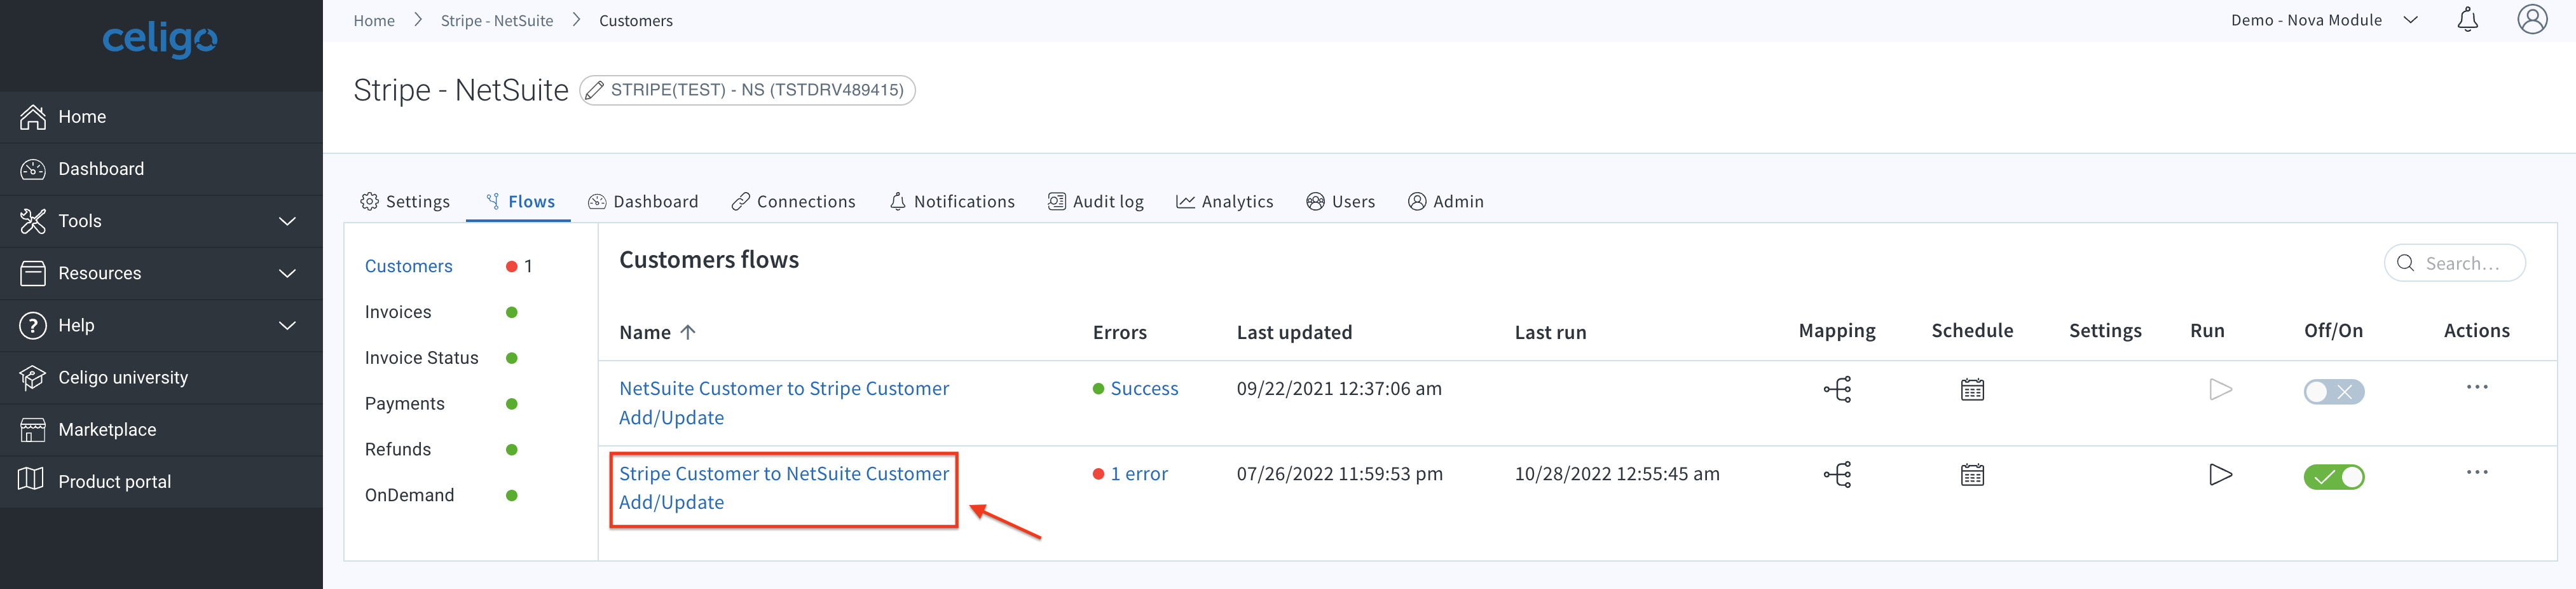Open actions menu for NetSuite Customer to Stripe flow

click(2476, 387)
